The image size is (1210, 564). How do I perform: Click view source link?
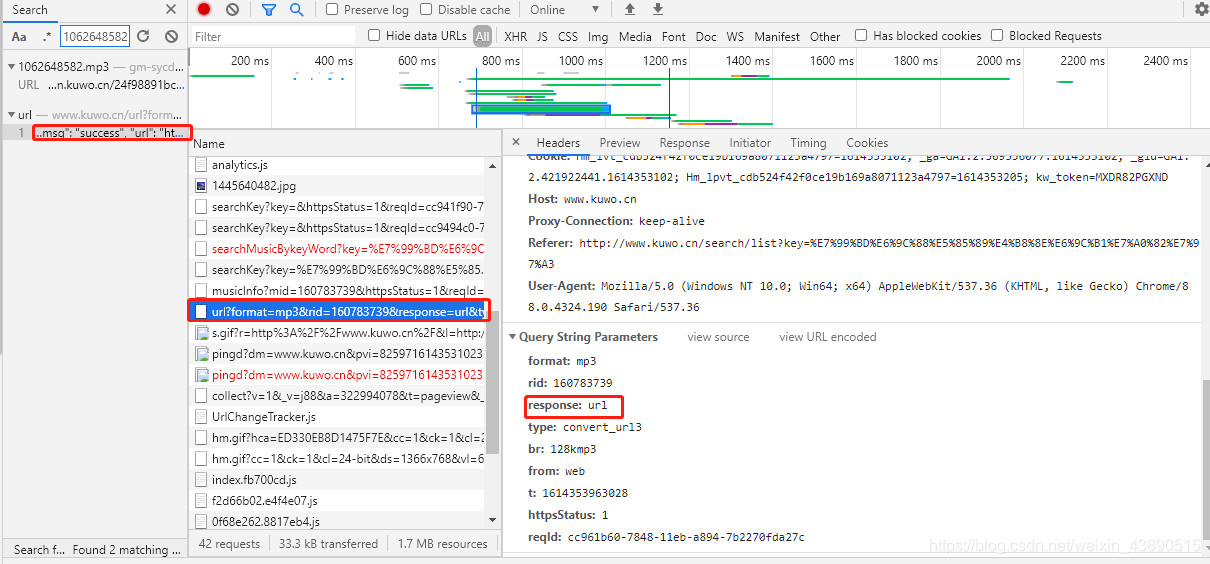718,337
